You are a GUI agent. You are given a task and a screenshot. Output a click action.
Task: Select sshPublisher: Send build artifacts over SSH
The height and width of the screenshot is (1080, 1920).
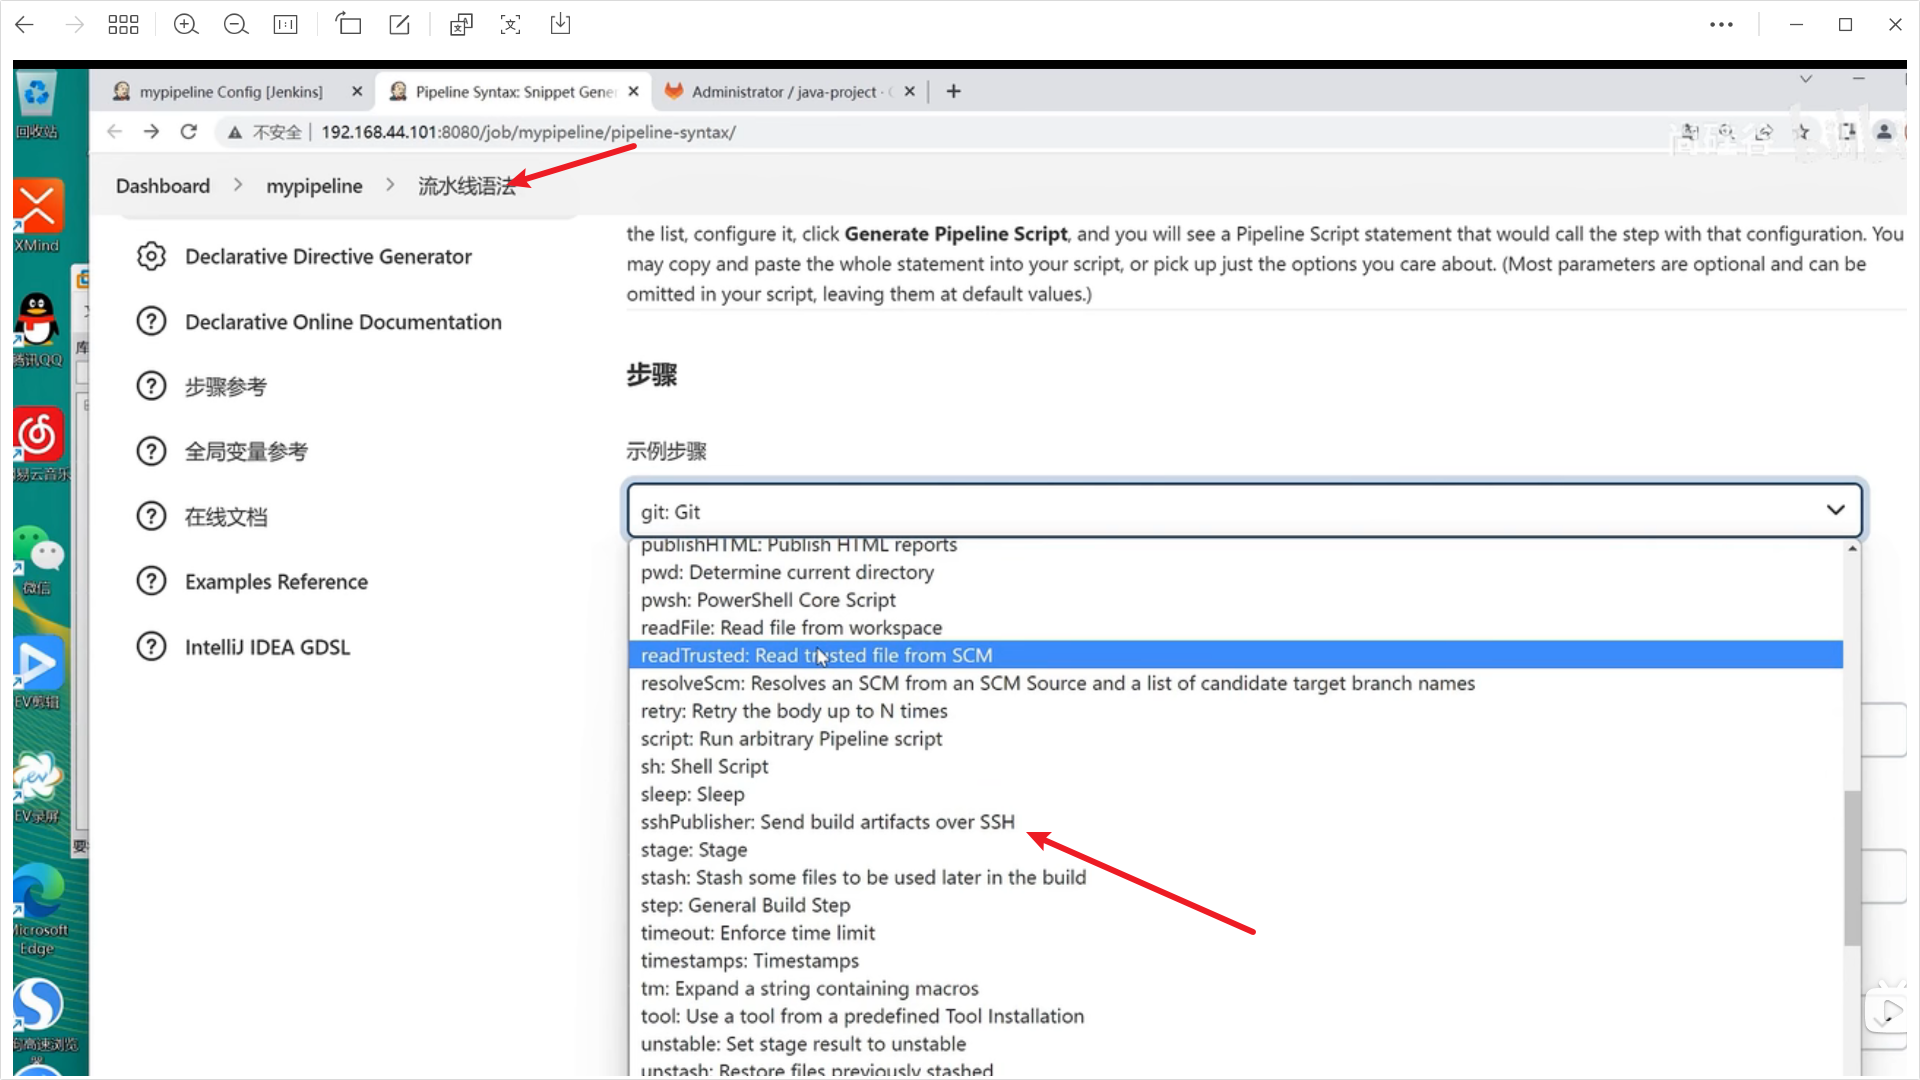tap(827, 822)
